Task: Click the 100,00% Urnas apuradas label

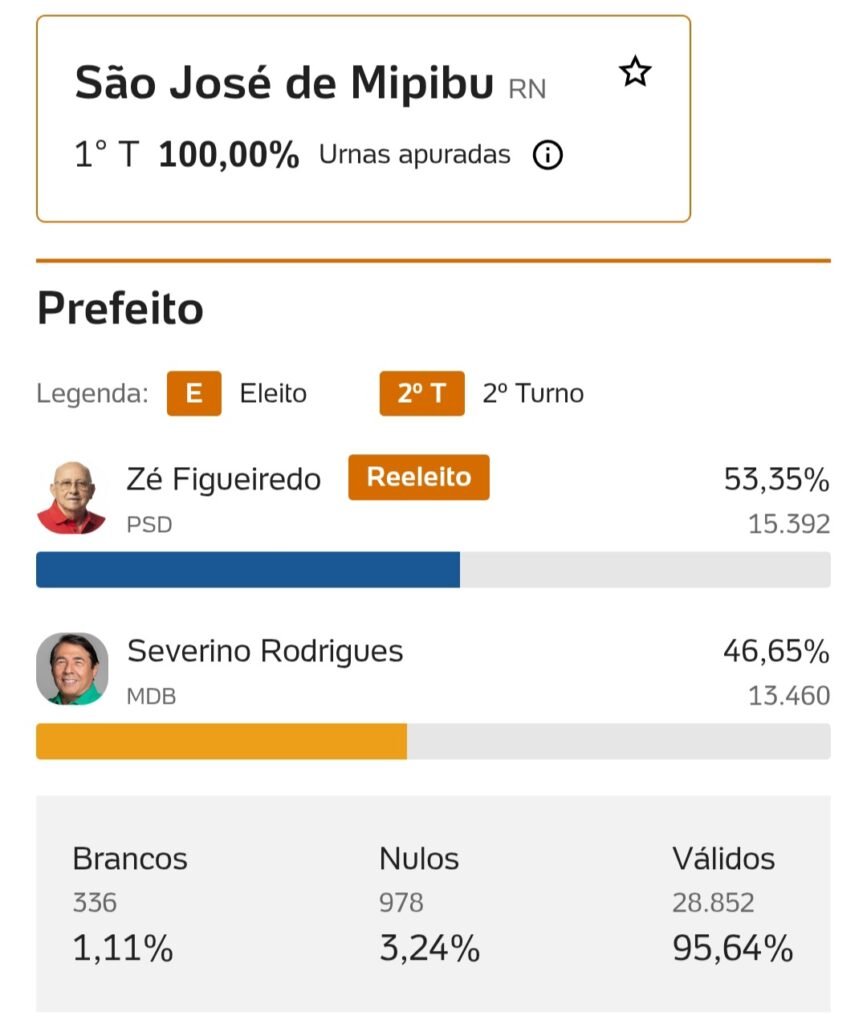Action: point(228,155)
